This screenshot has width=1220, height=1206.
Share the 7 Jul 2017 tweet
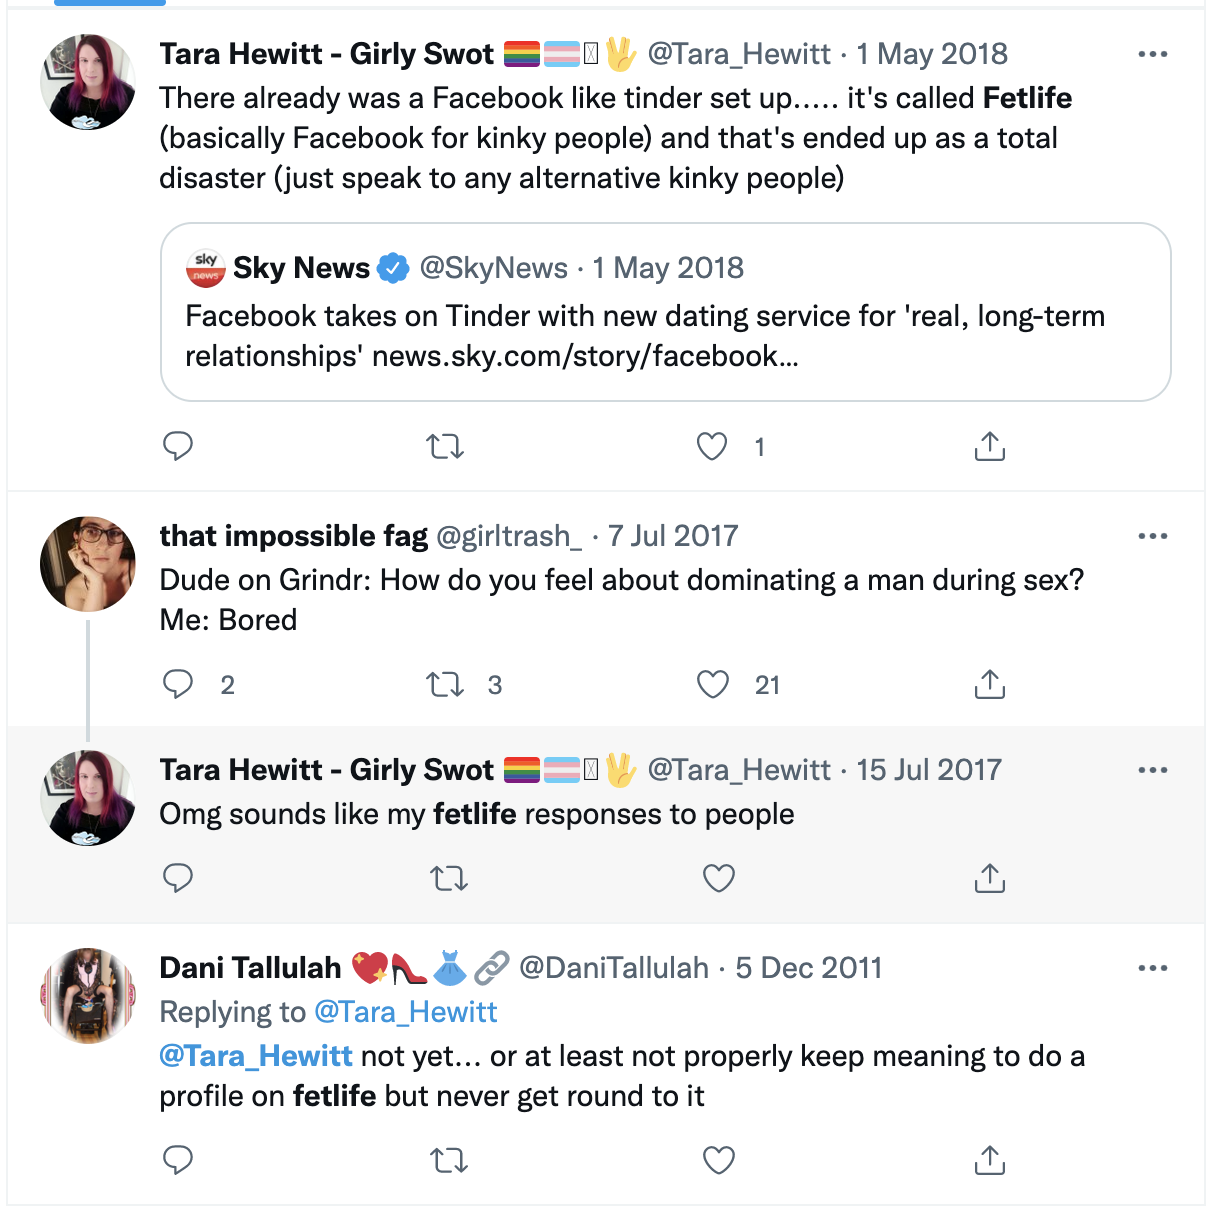tap(989, 684)
